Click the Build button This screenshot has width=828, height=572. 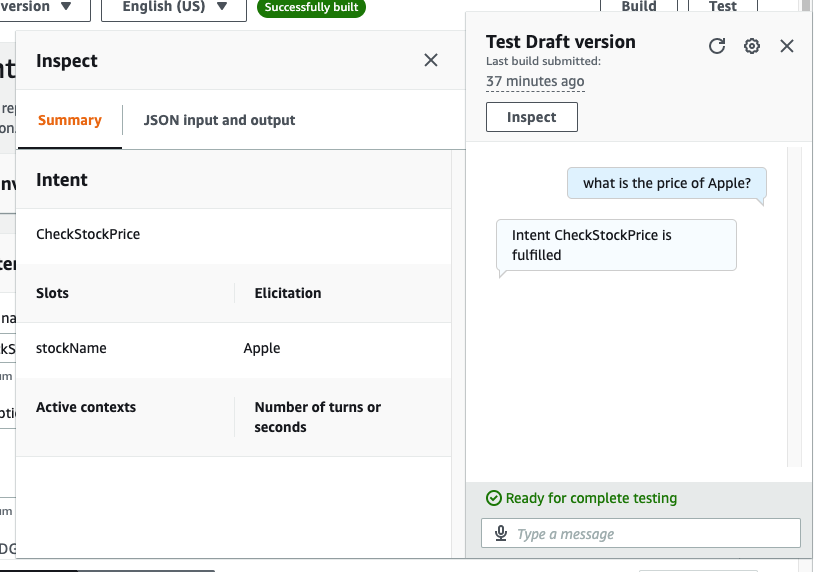(639, 7)
